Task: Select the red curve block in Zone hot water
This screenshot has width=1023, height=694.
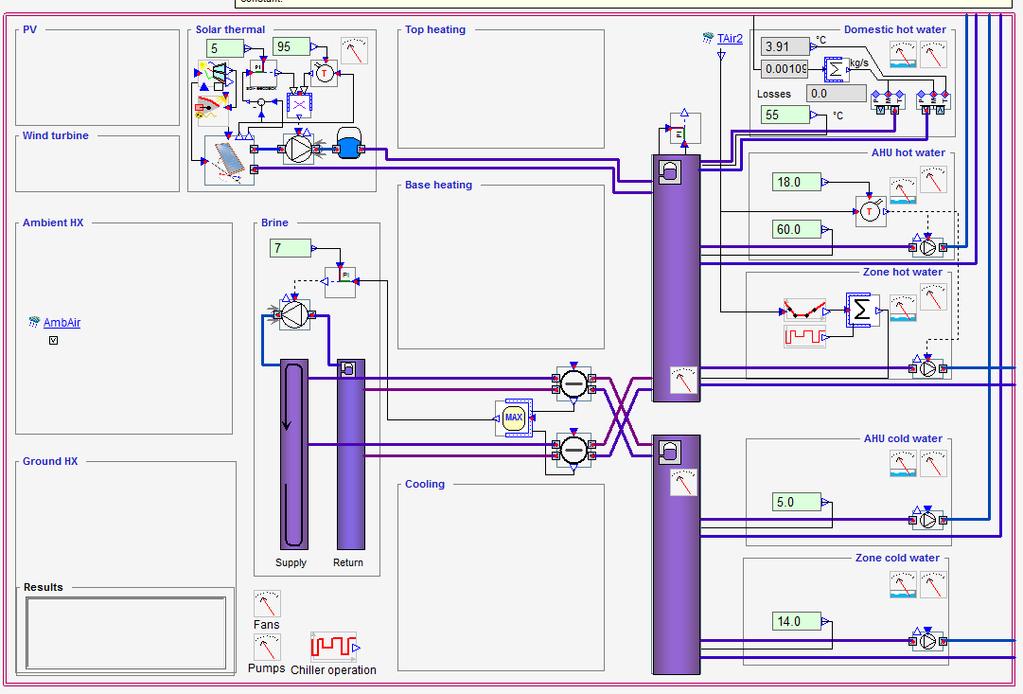Action: pyautogui.click(x=804, y=310)
